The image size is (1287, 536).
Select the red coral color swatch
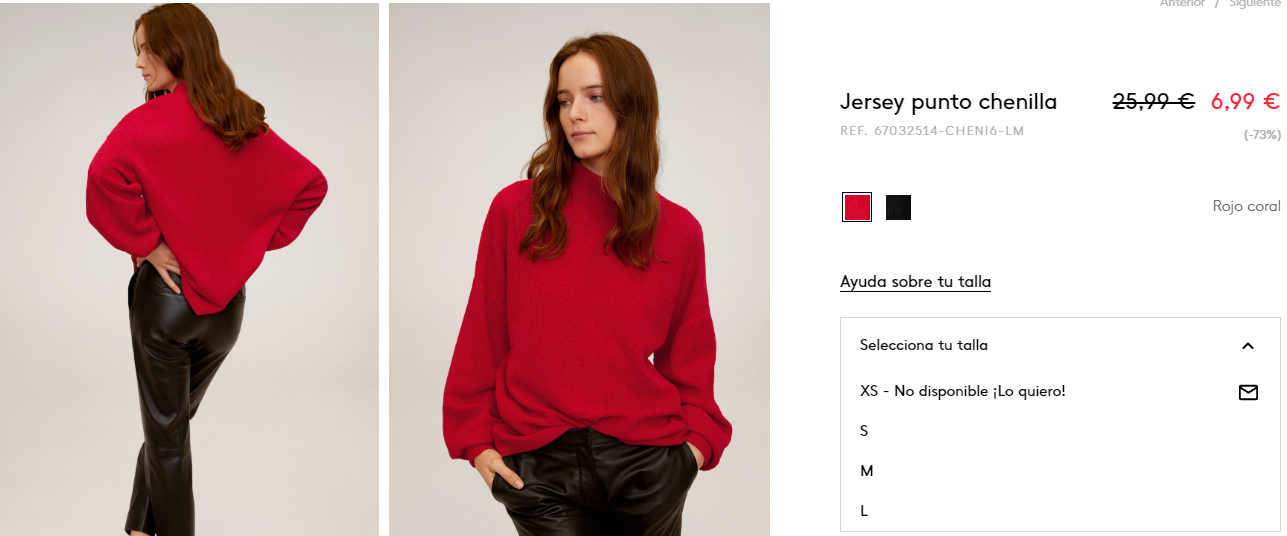pyautogui.click(x=857, y=207)
